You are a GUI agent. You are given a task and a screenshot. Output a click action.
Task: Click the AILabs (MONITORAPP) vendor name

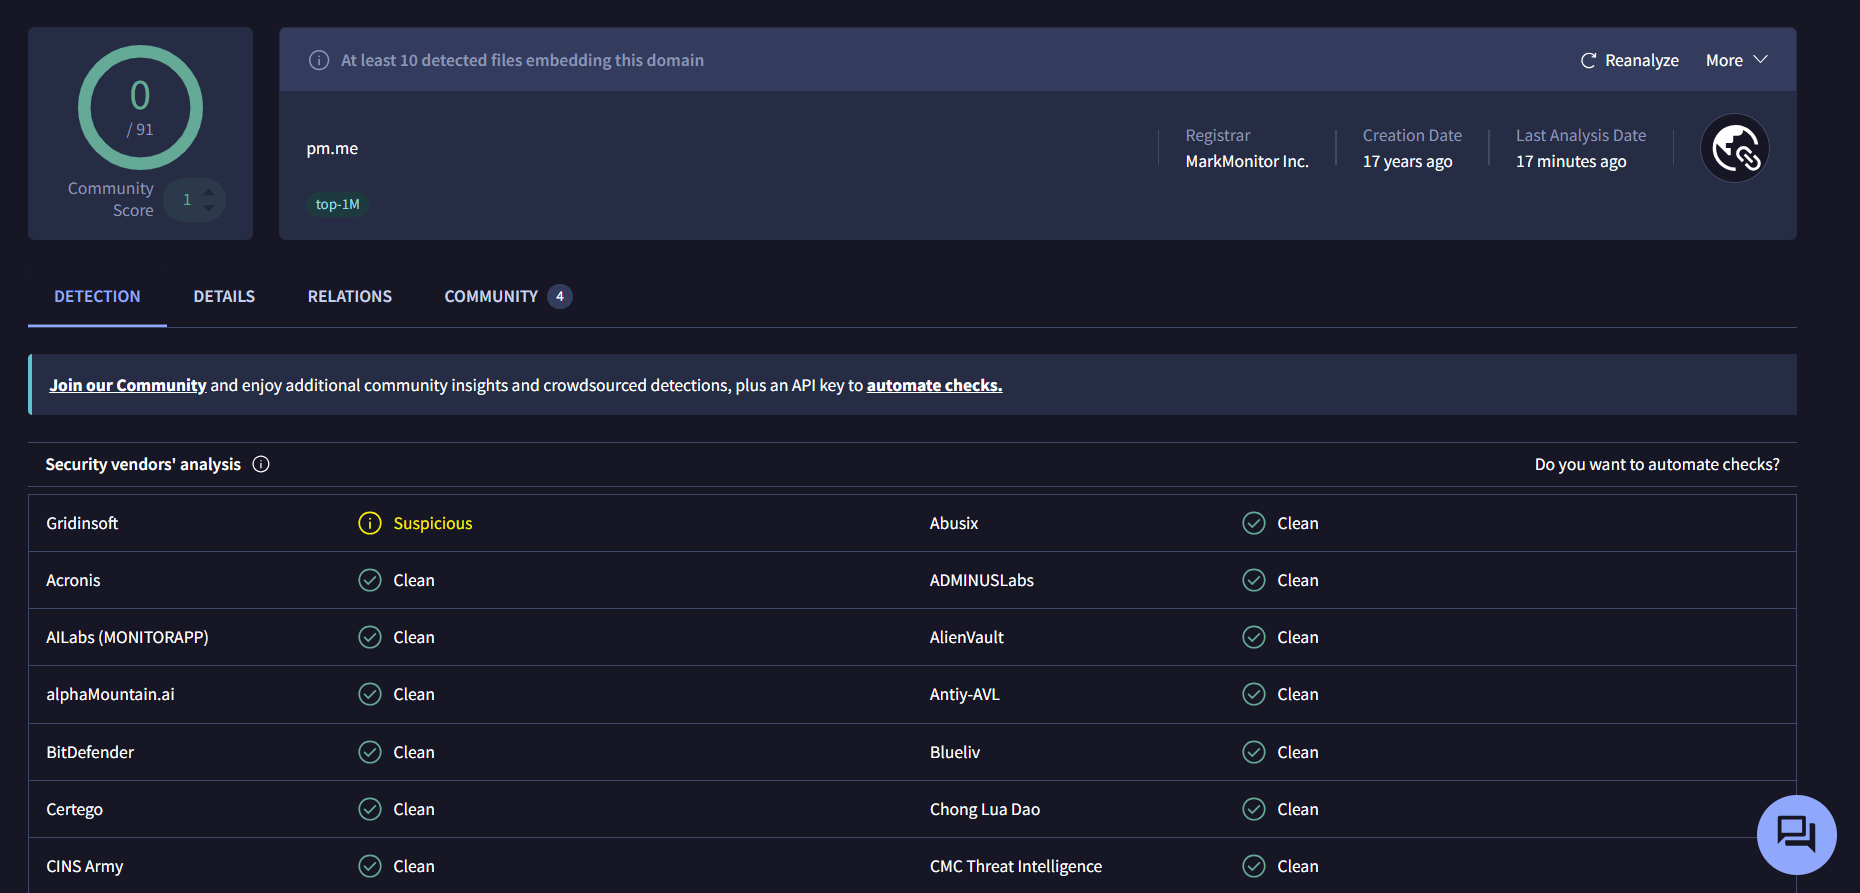pyautogui.click(x=127, y=637)
